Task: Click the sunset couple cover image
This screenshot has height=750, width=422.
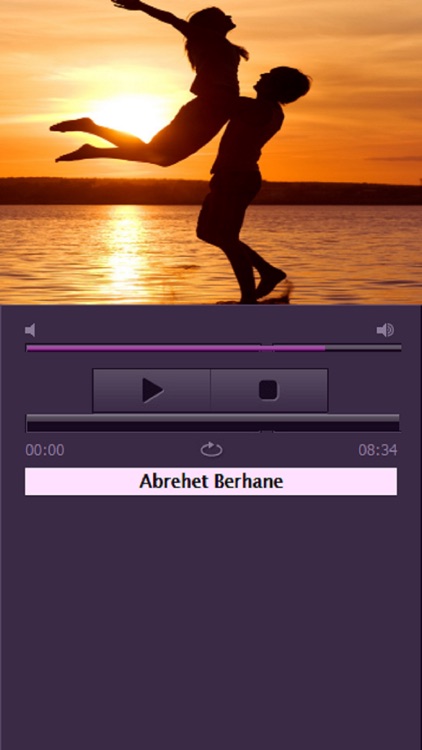Action: click(x=211, y=152)
